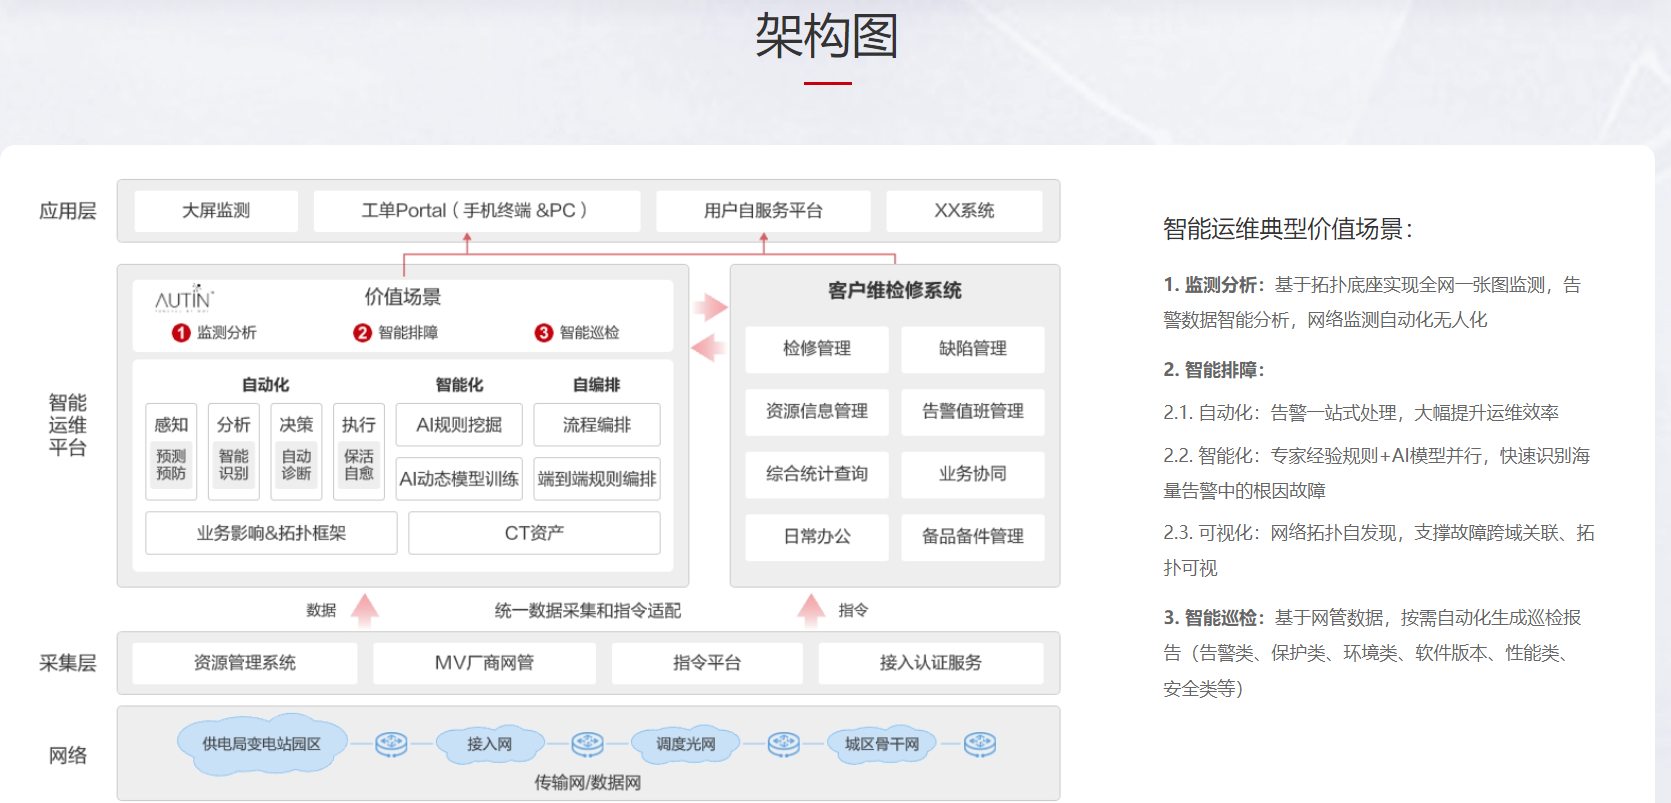Click the red number 3 badge
The image size is (1671, 803).
tap(544, 333)
